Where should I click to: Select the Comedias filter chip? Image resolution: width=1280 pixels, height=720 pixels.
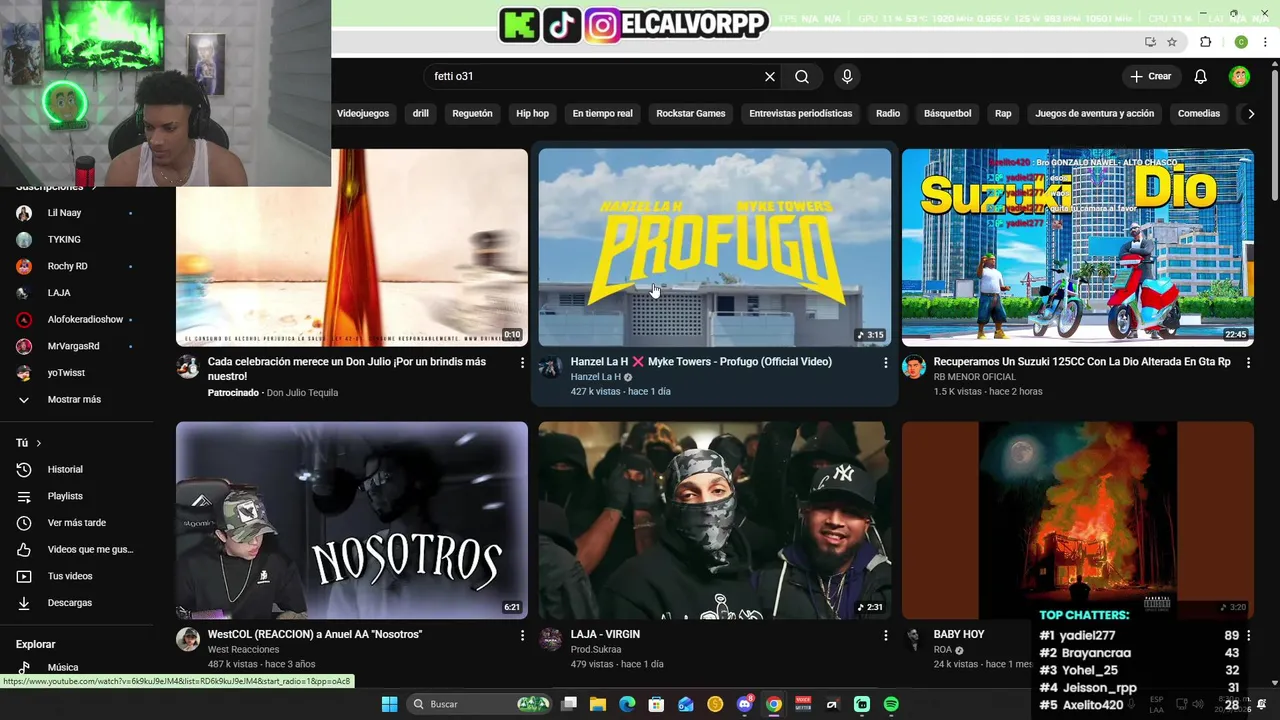pyautogui.click(x=1199, y=114)
